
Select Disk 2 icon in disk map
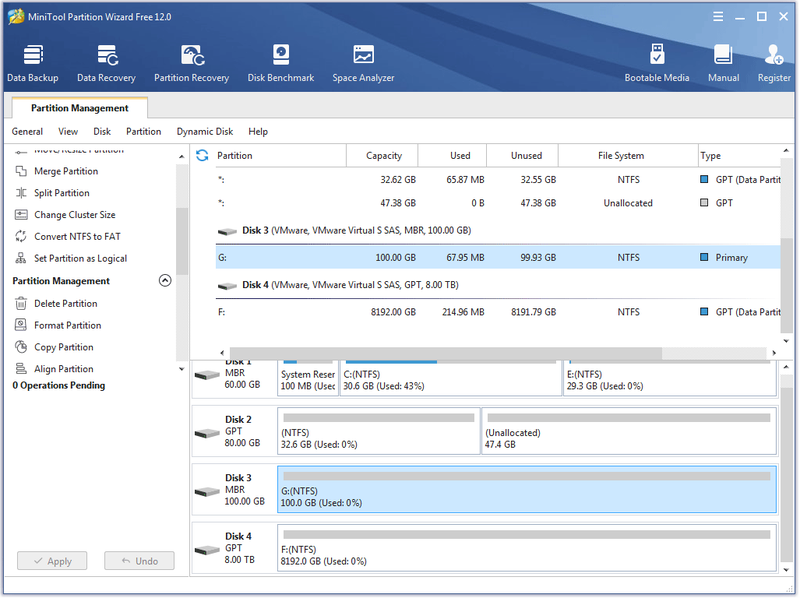[207, 434]
